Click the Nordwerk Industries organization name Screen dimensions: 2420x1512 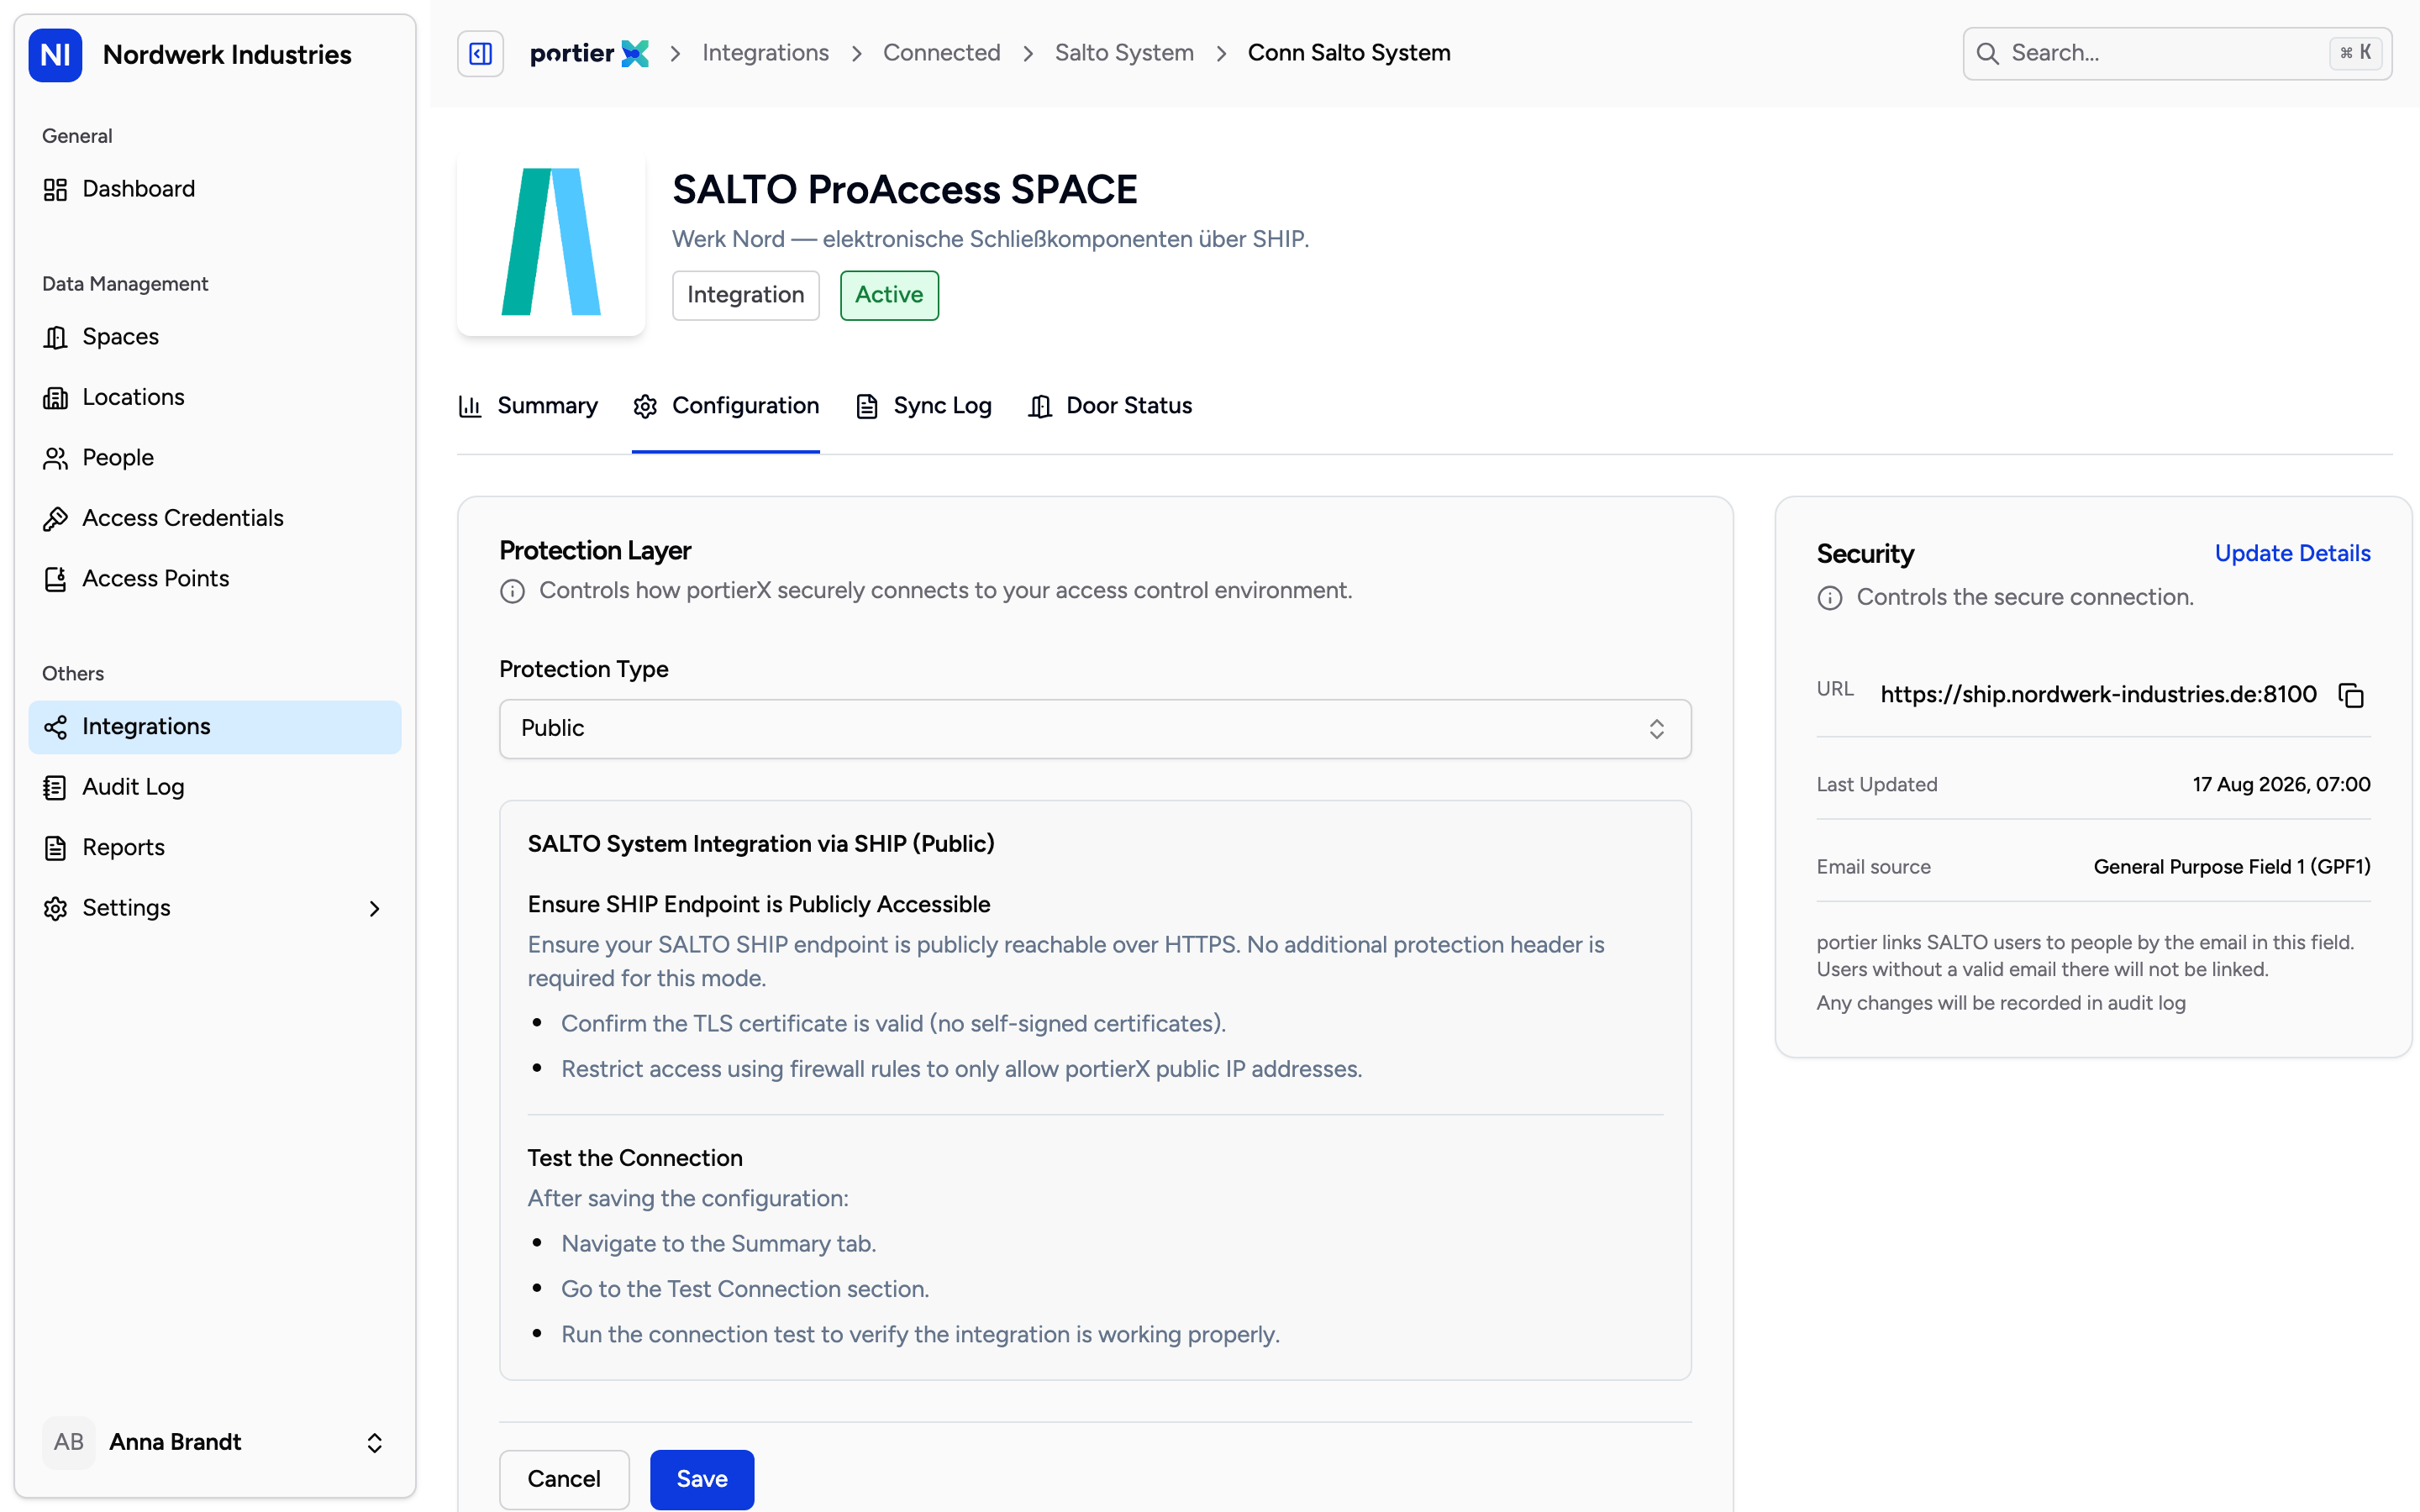pyautogui.click(x=227, y=54)
